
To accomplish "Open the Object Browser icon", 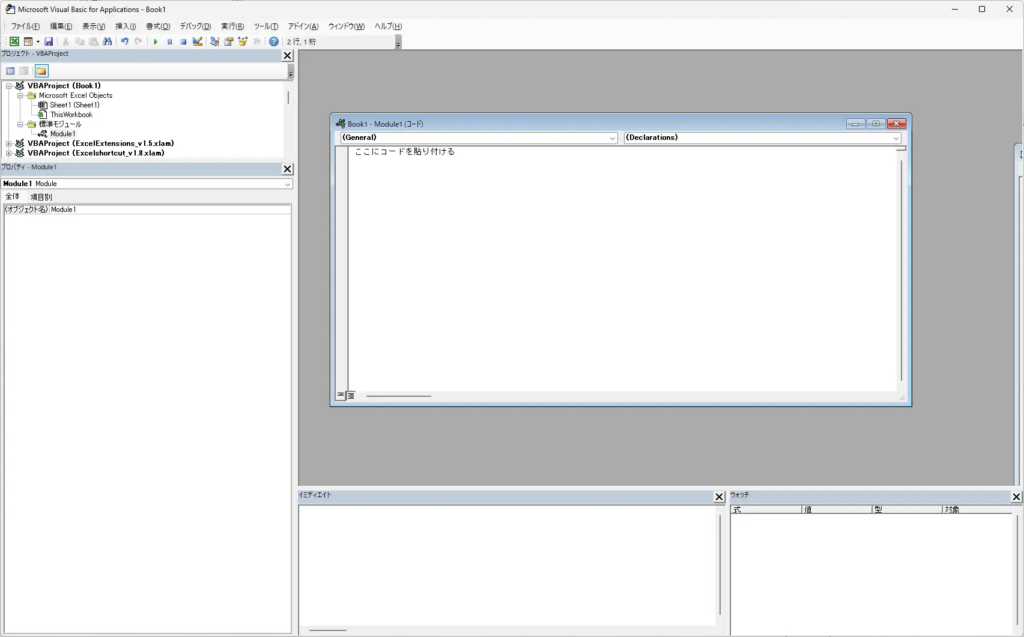I will [x=243, y=42].
